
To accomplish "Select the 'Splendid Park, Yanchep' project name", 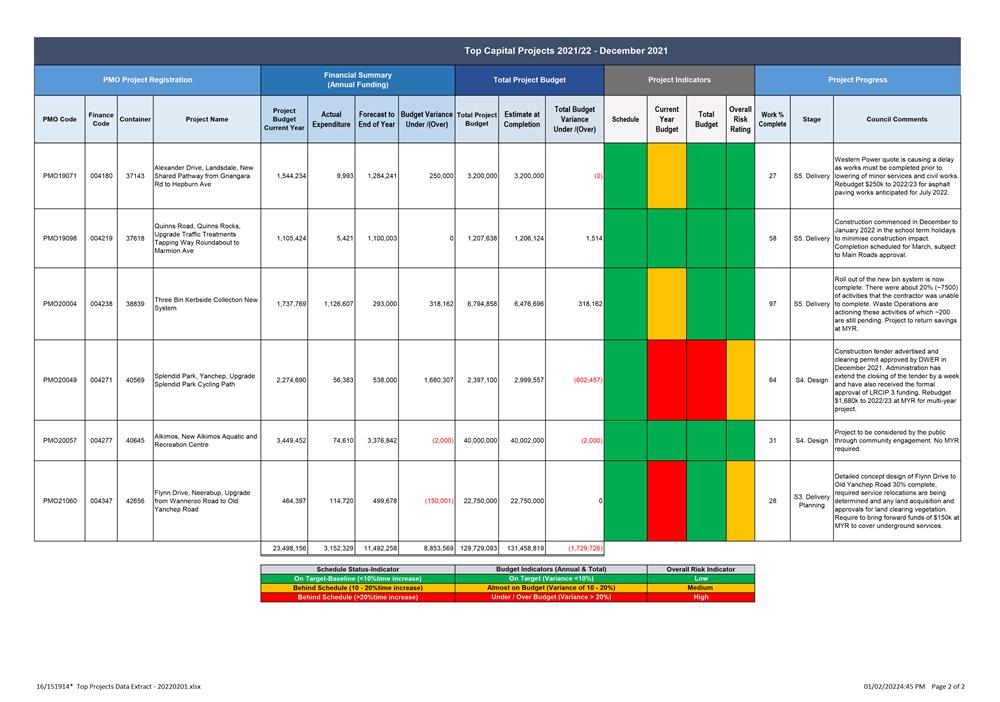I will (204, 380).
